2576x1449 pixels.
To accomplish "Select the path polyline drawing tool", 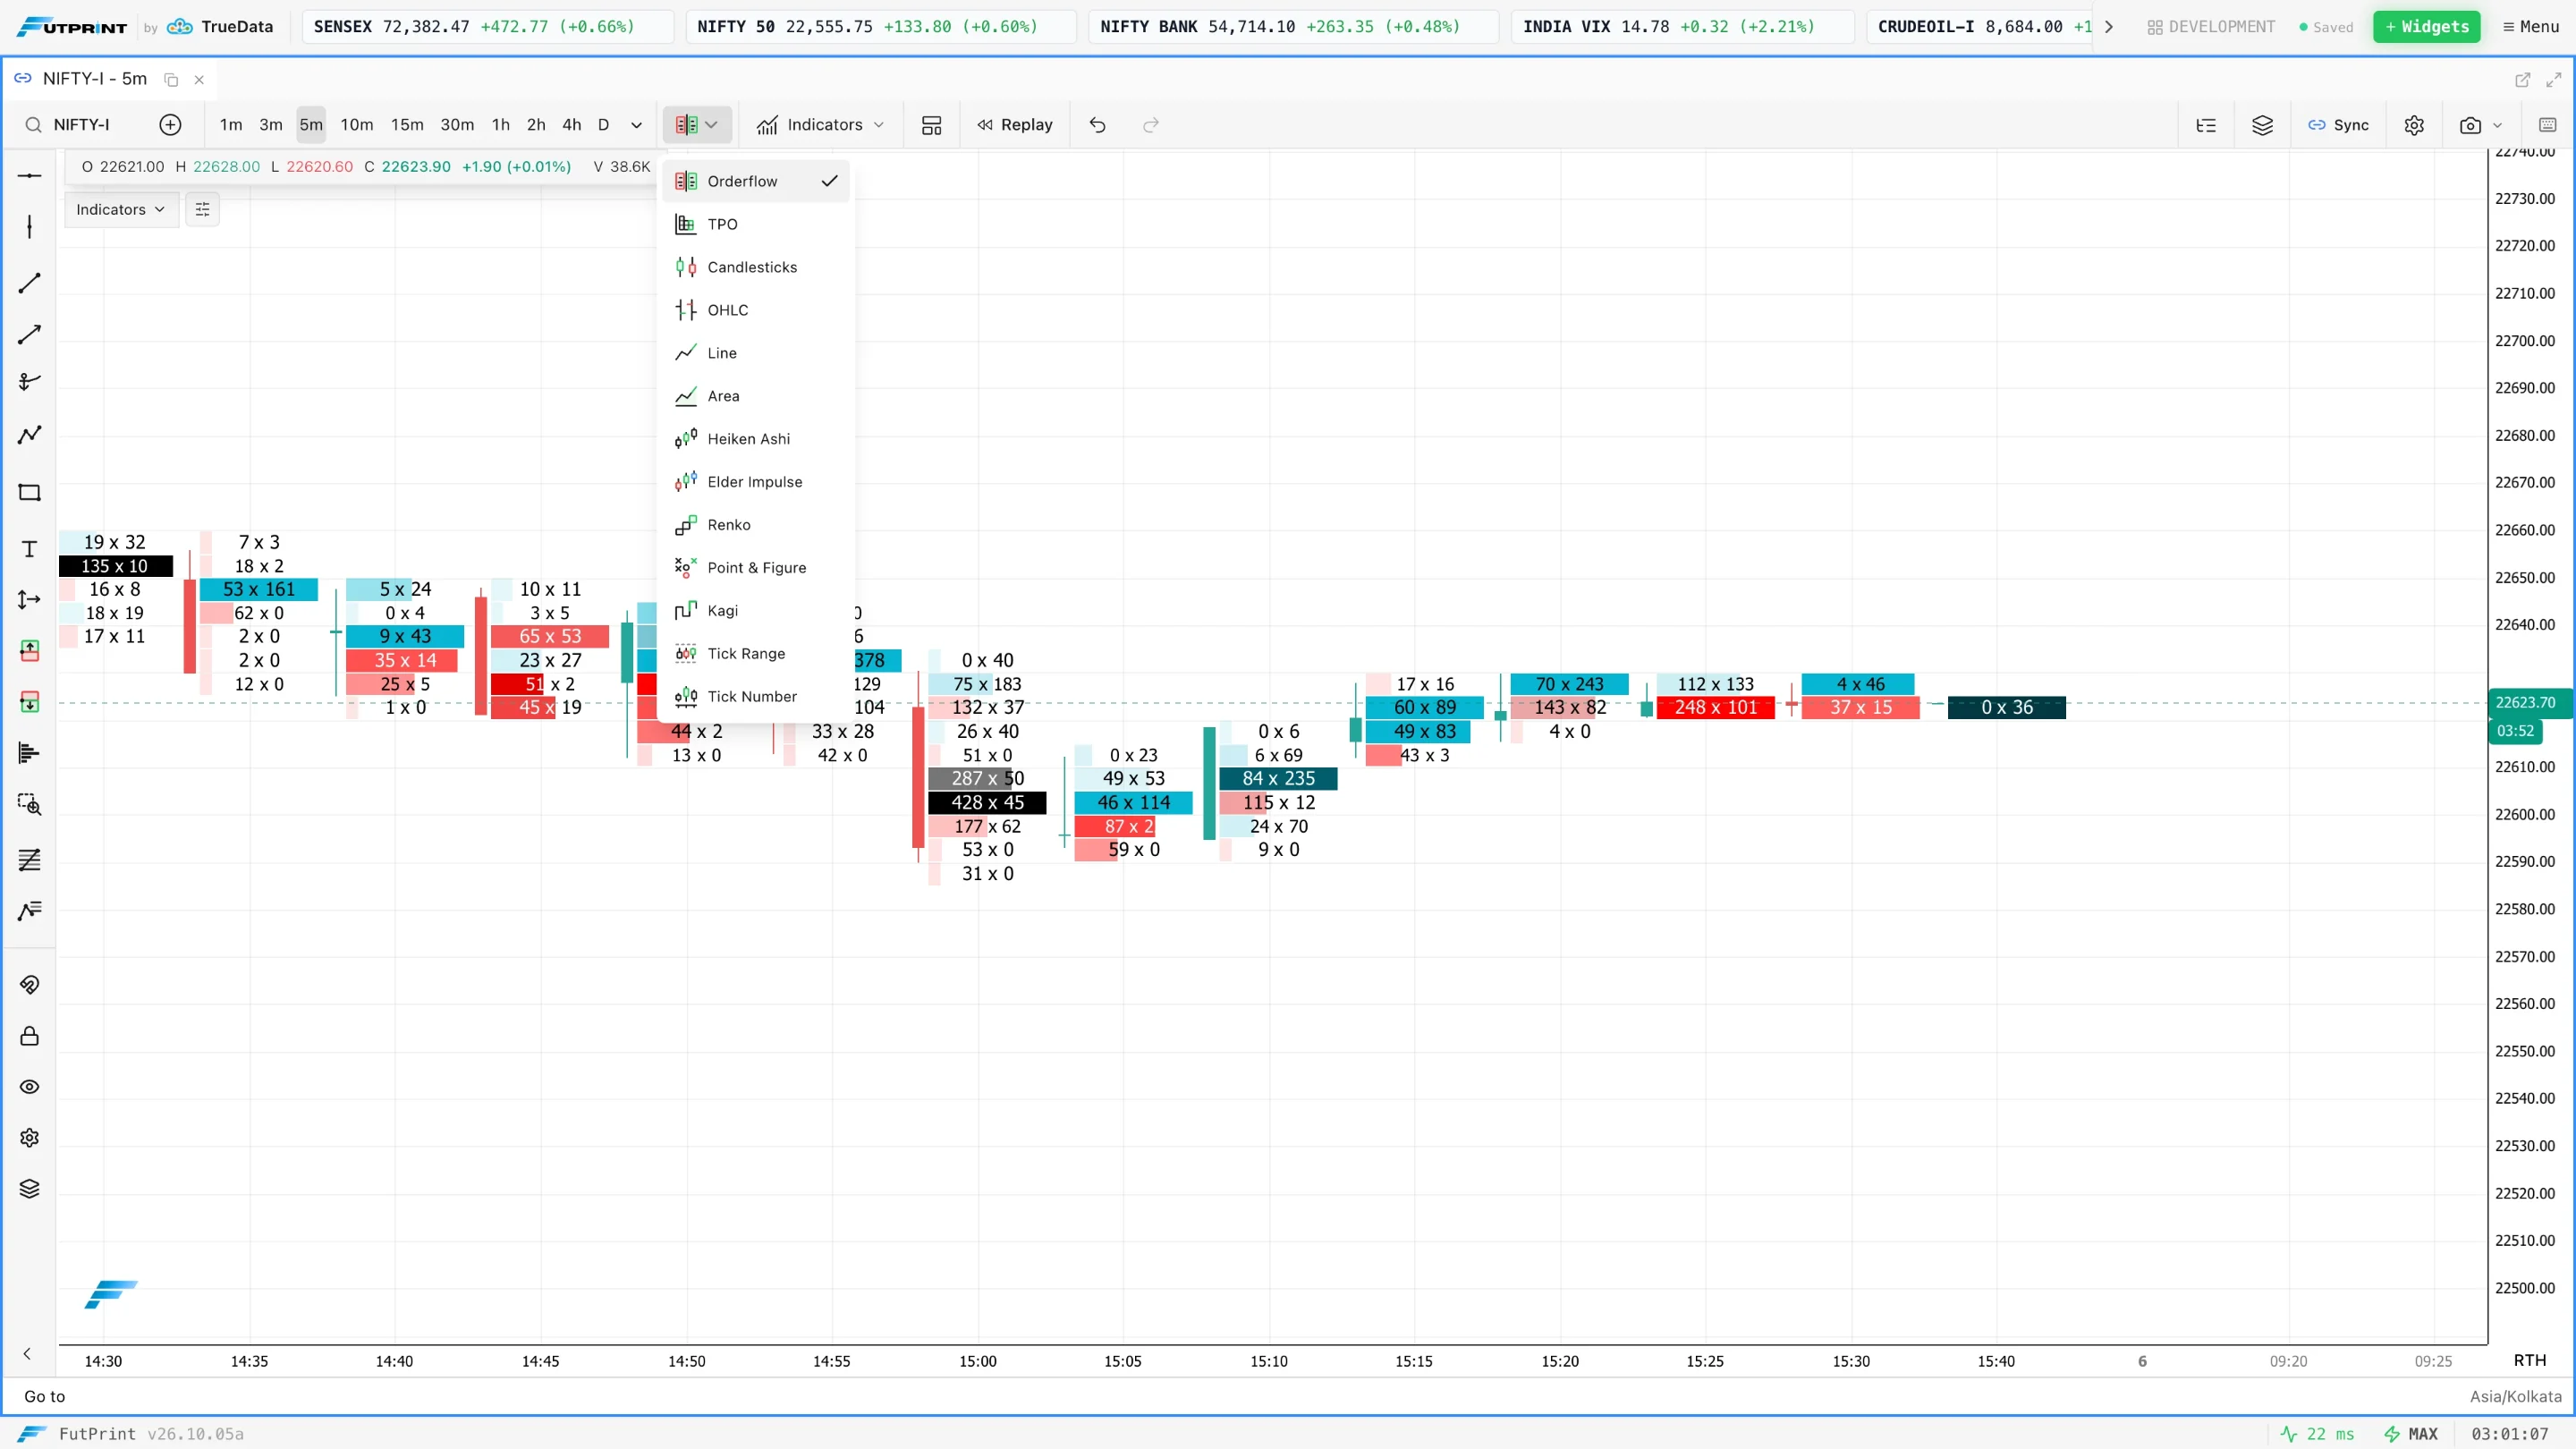I will point(29,434).
